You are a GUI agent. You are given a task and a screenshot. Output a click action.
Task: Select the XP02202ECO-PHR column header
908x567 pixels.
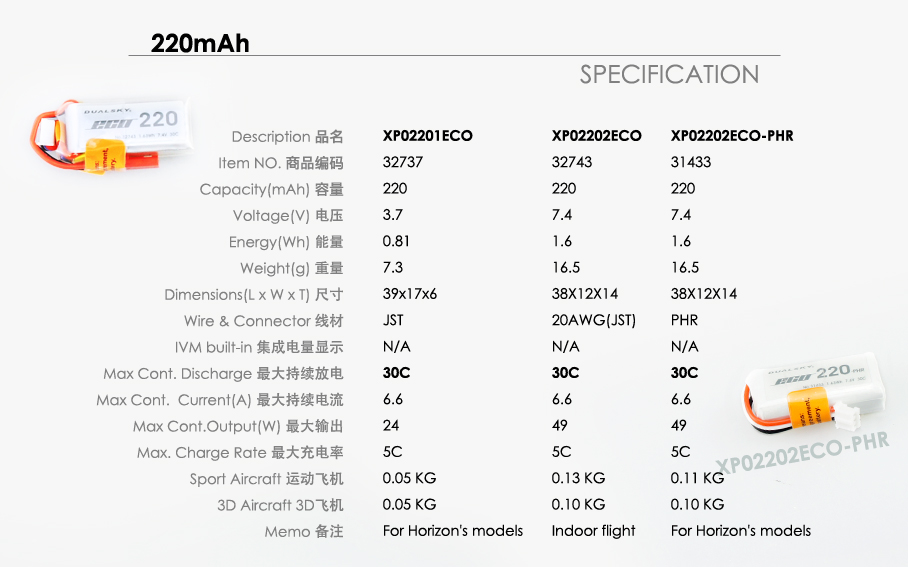(731, 136)
